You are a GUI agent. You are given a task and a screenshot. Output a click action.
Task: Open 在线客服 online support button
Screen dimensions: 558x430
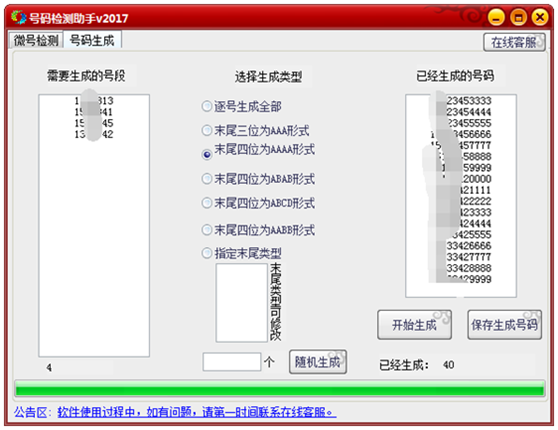514,42
